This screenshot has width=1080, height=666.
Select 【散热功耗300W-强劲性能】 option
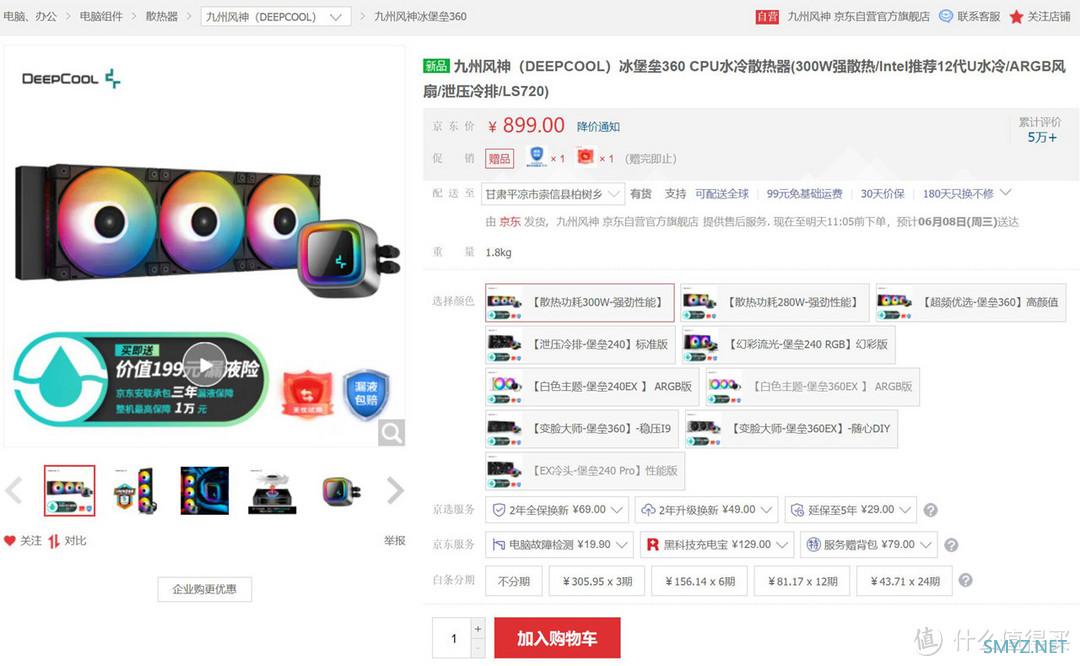(579, 302)
